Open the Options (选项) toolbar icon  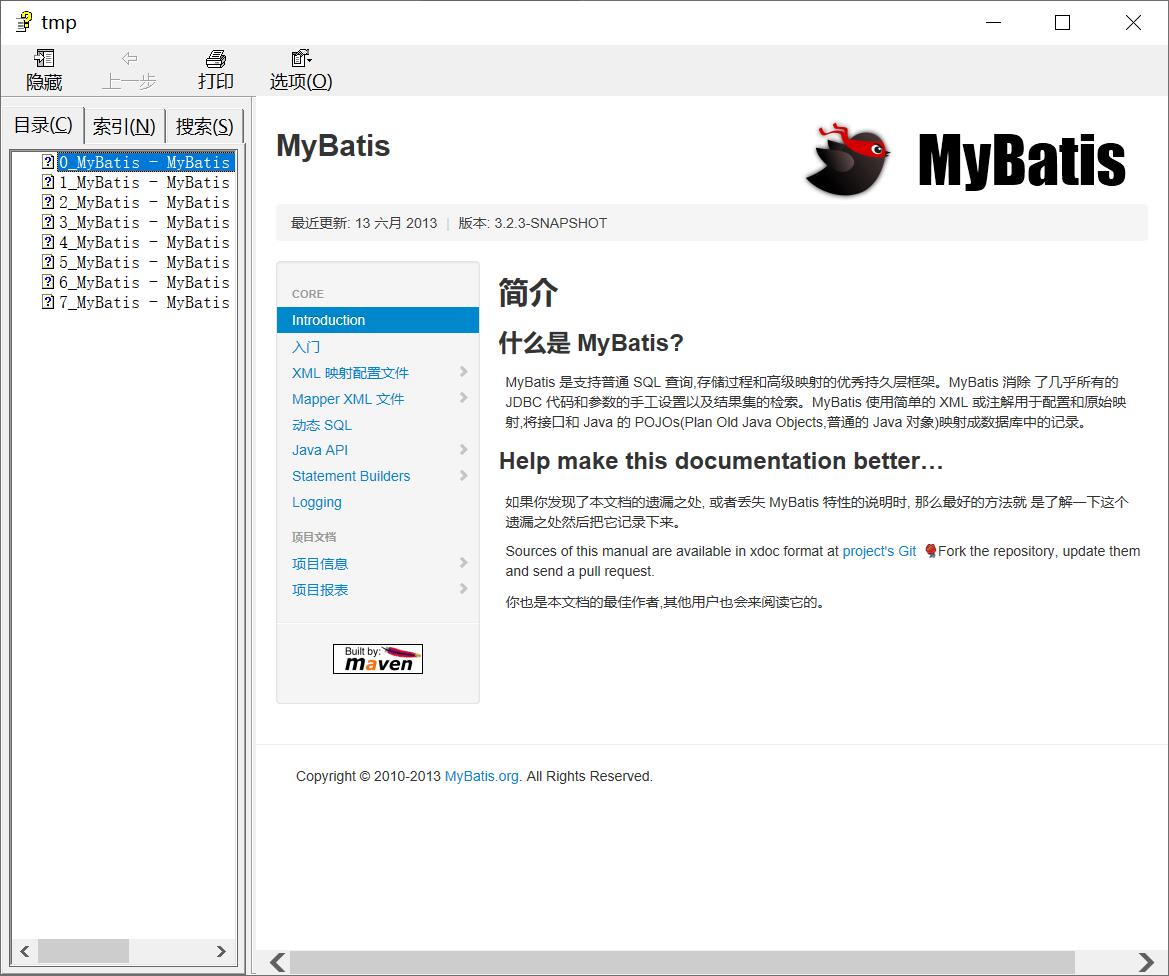point(301,58)
